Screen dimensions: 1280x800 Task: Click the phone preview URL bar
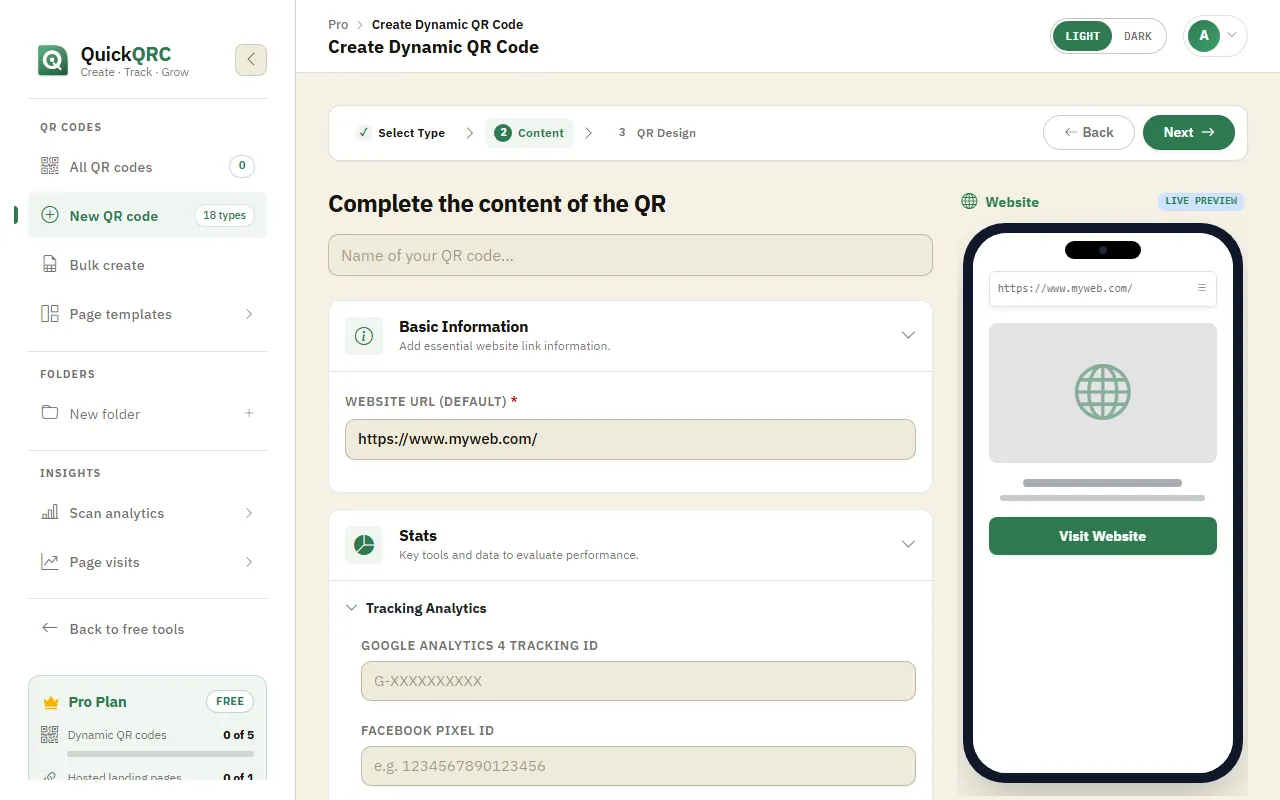(x=1103, y=288)
